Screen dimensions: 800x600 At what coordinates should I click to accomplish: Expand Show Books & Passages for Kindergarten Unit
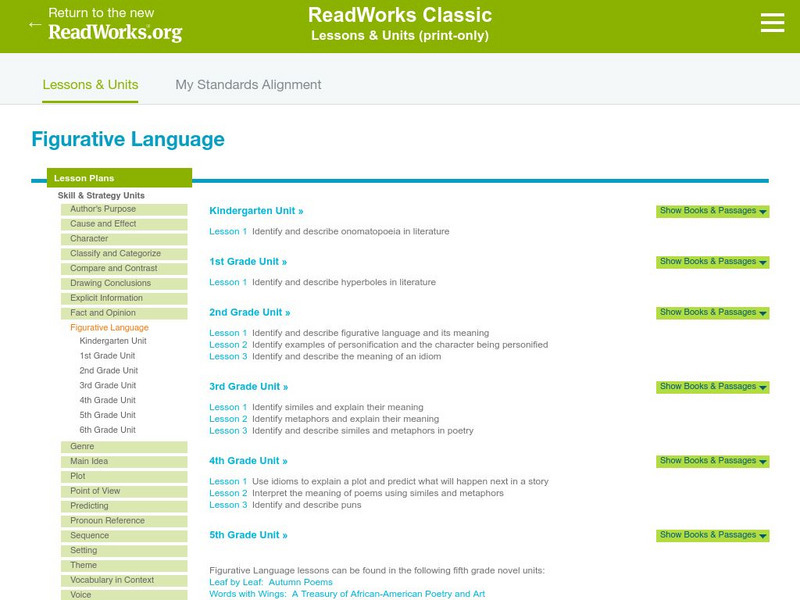coord(713,211)
